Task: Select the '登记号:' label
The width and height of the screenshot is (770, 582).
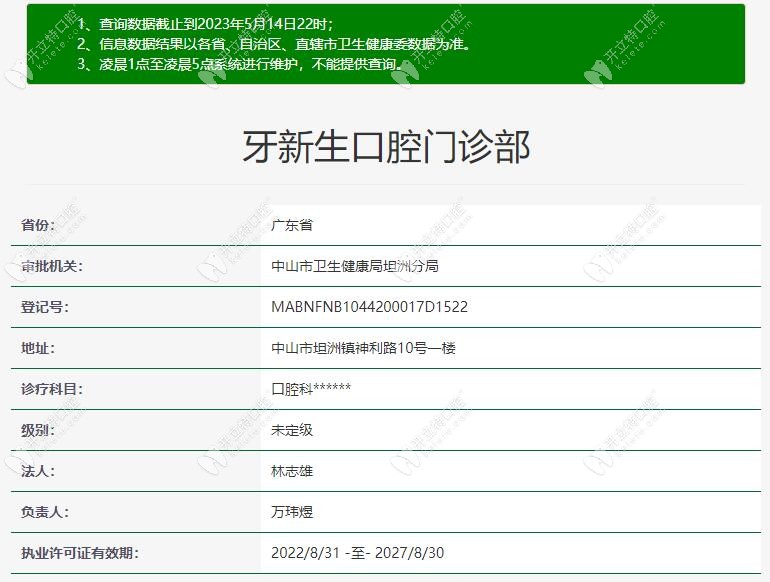Action: click(45, 307)
